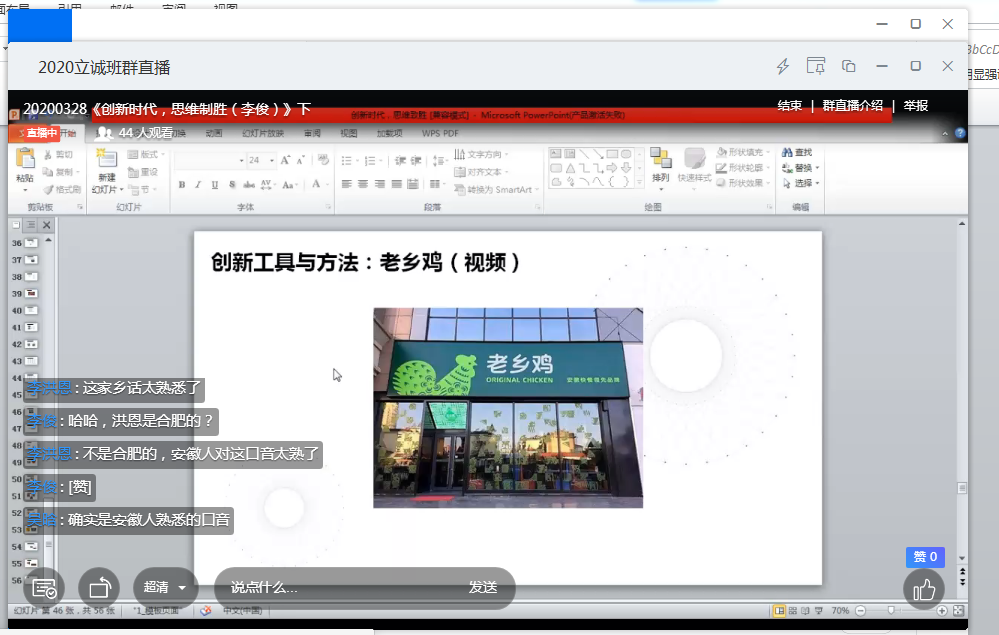999x635 pixels.
Task: Click the 举报 report link
Action: 916,106
